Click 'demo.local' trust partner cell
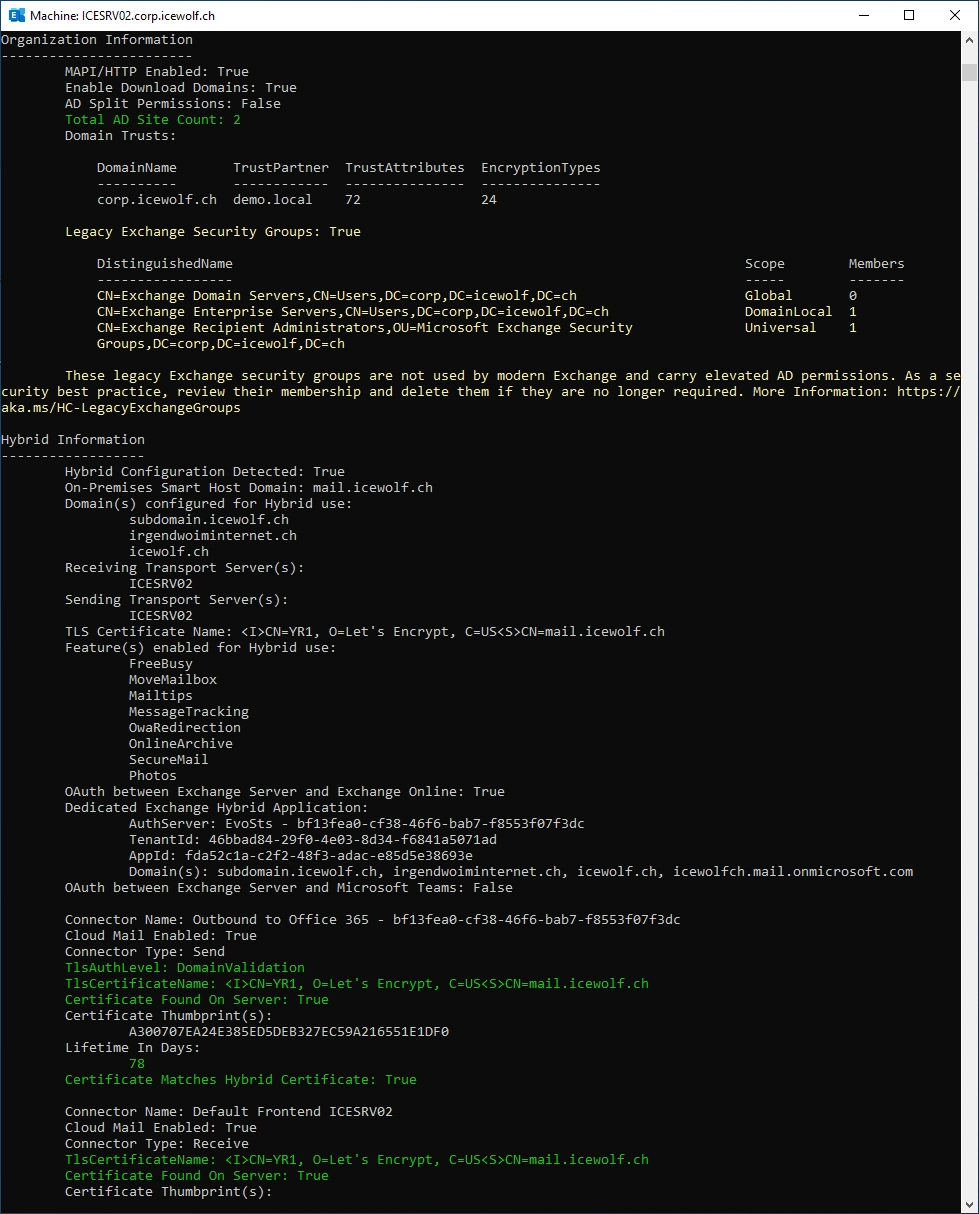Image resolution: width=979 pixels, height=1214 pixels. [273, 200]
